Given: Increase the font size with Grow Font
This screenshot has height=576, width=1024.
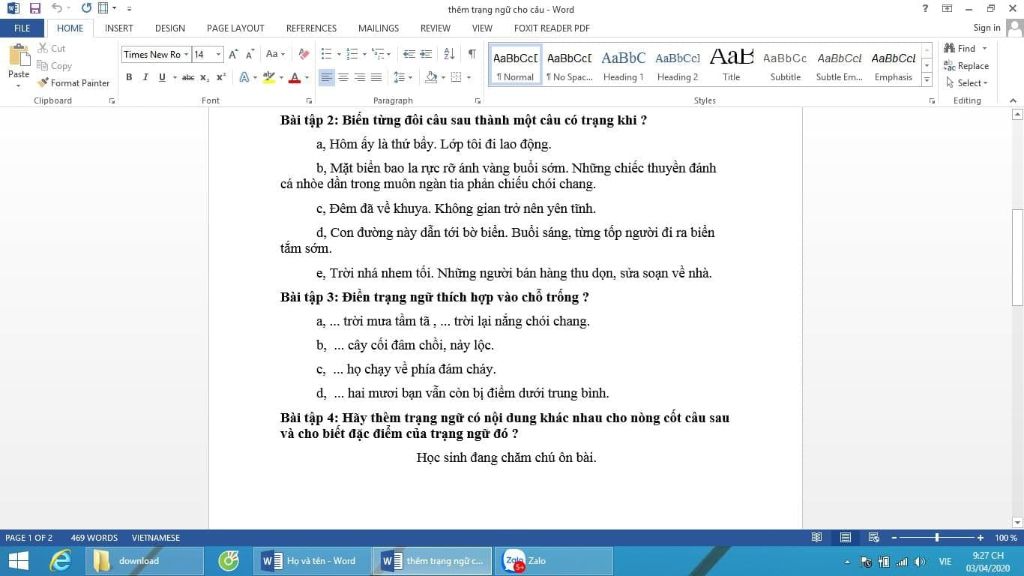Looking at the screenshot, I should (x=233, y=54).
